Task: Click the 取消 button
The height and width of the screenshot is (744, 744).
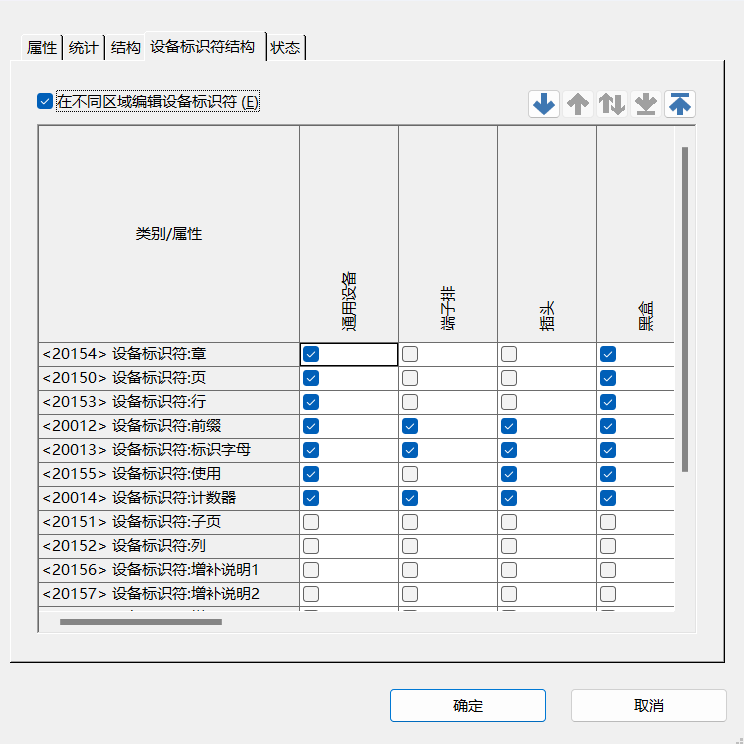Action: point(648,705)
